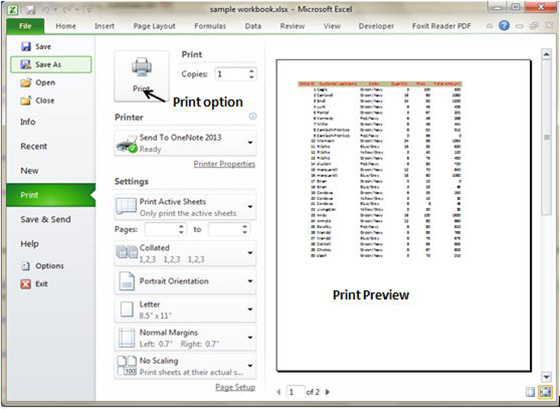Click the Page Setup link
Screen dimensions: 560x409
pyautogui.click(x=235, y=387)
